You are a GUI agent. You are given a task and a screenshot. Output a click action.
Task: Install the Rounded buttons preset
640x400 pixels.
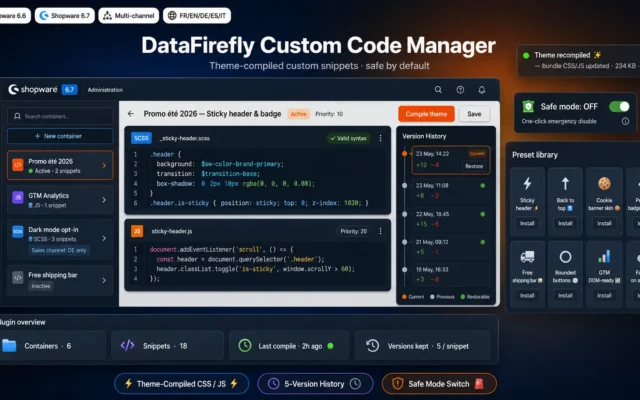[565, 295]
